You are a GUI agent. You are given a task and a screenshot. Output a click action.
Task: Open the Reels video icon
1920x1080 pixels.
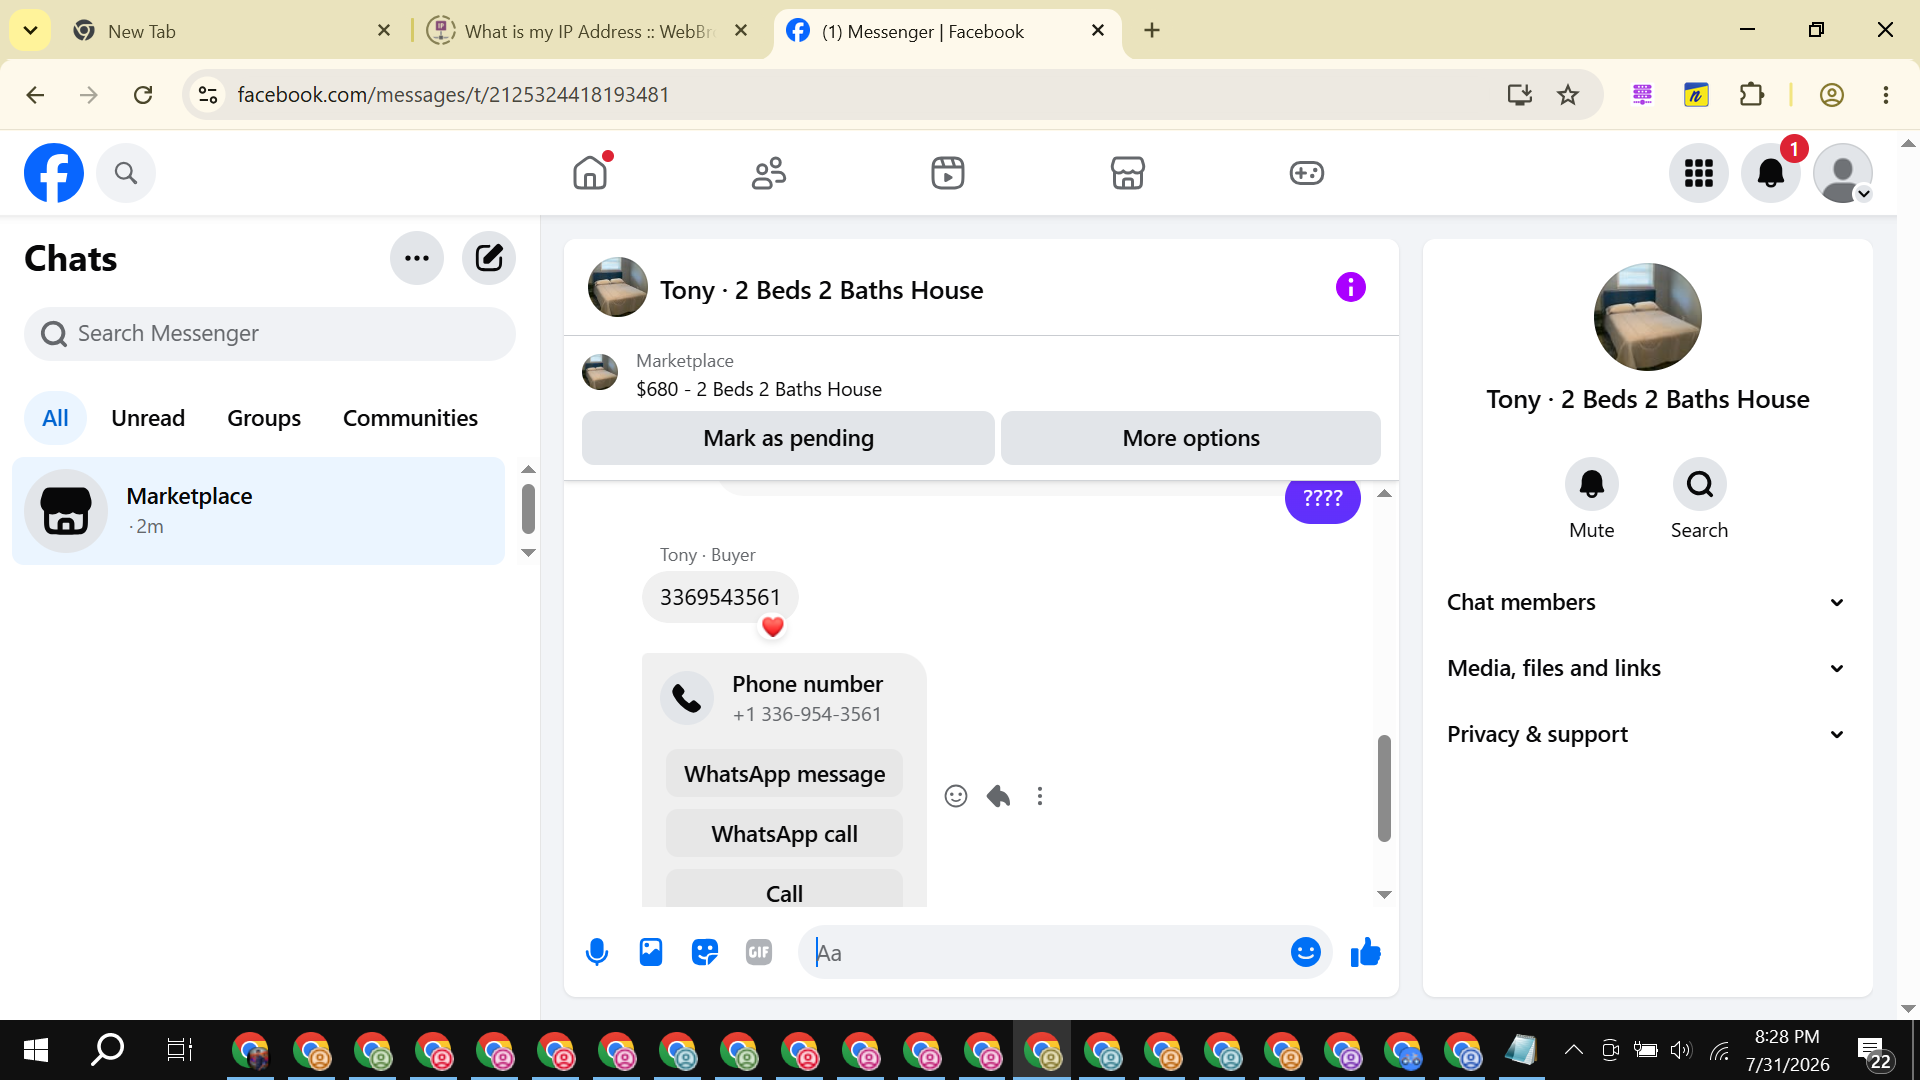948,173
